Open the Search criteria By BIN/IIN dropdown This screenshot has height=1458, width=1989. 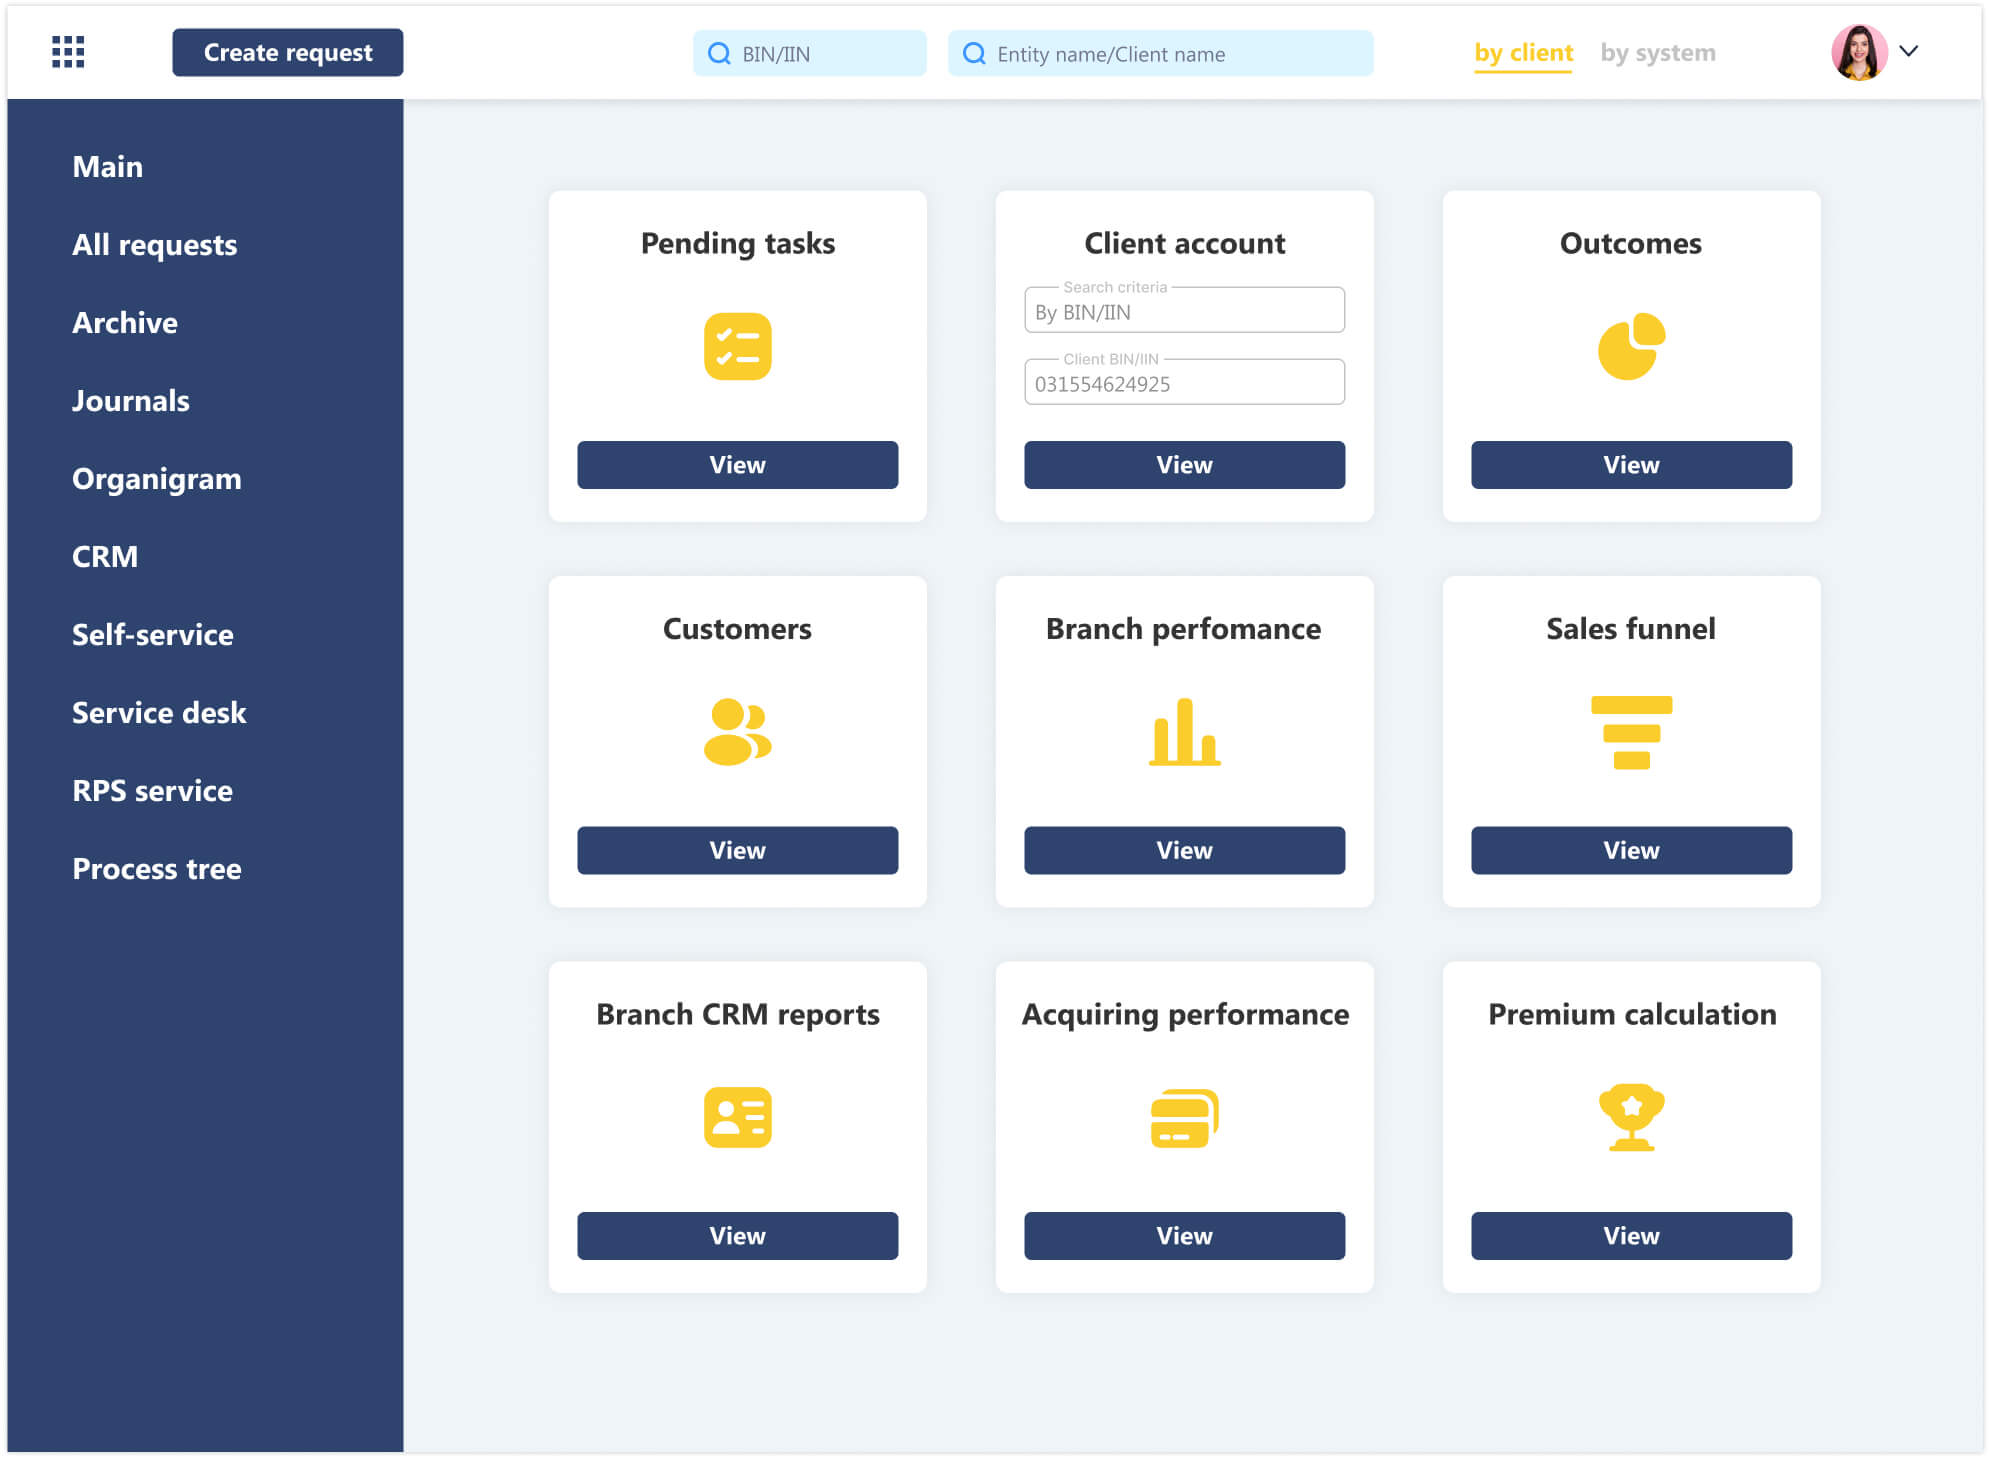[1184, 312]
